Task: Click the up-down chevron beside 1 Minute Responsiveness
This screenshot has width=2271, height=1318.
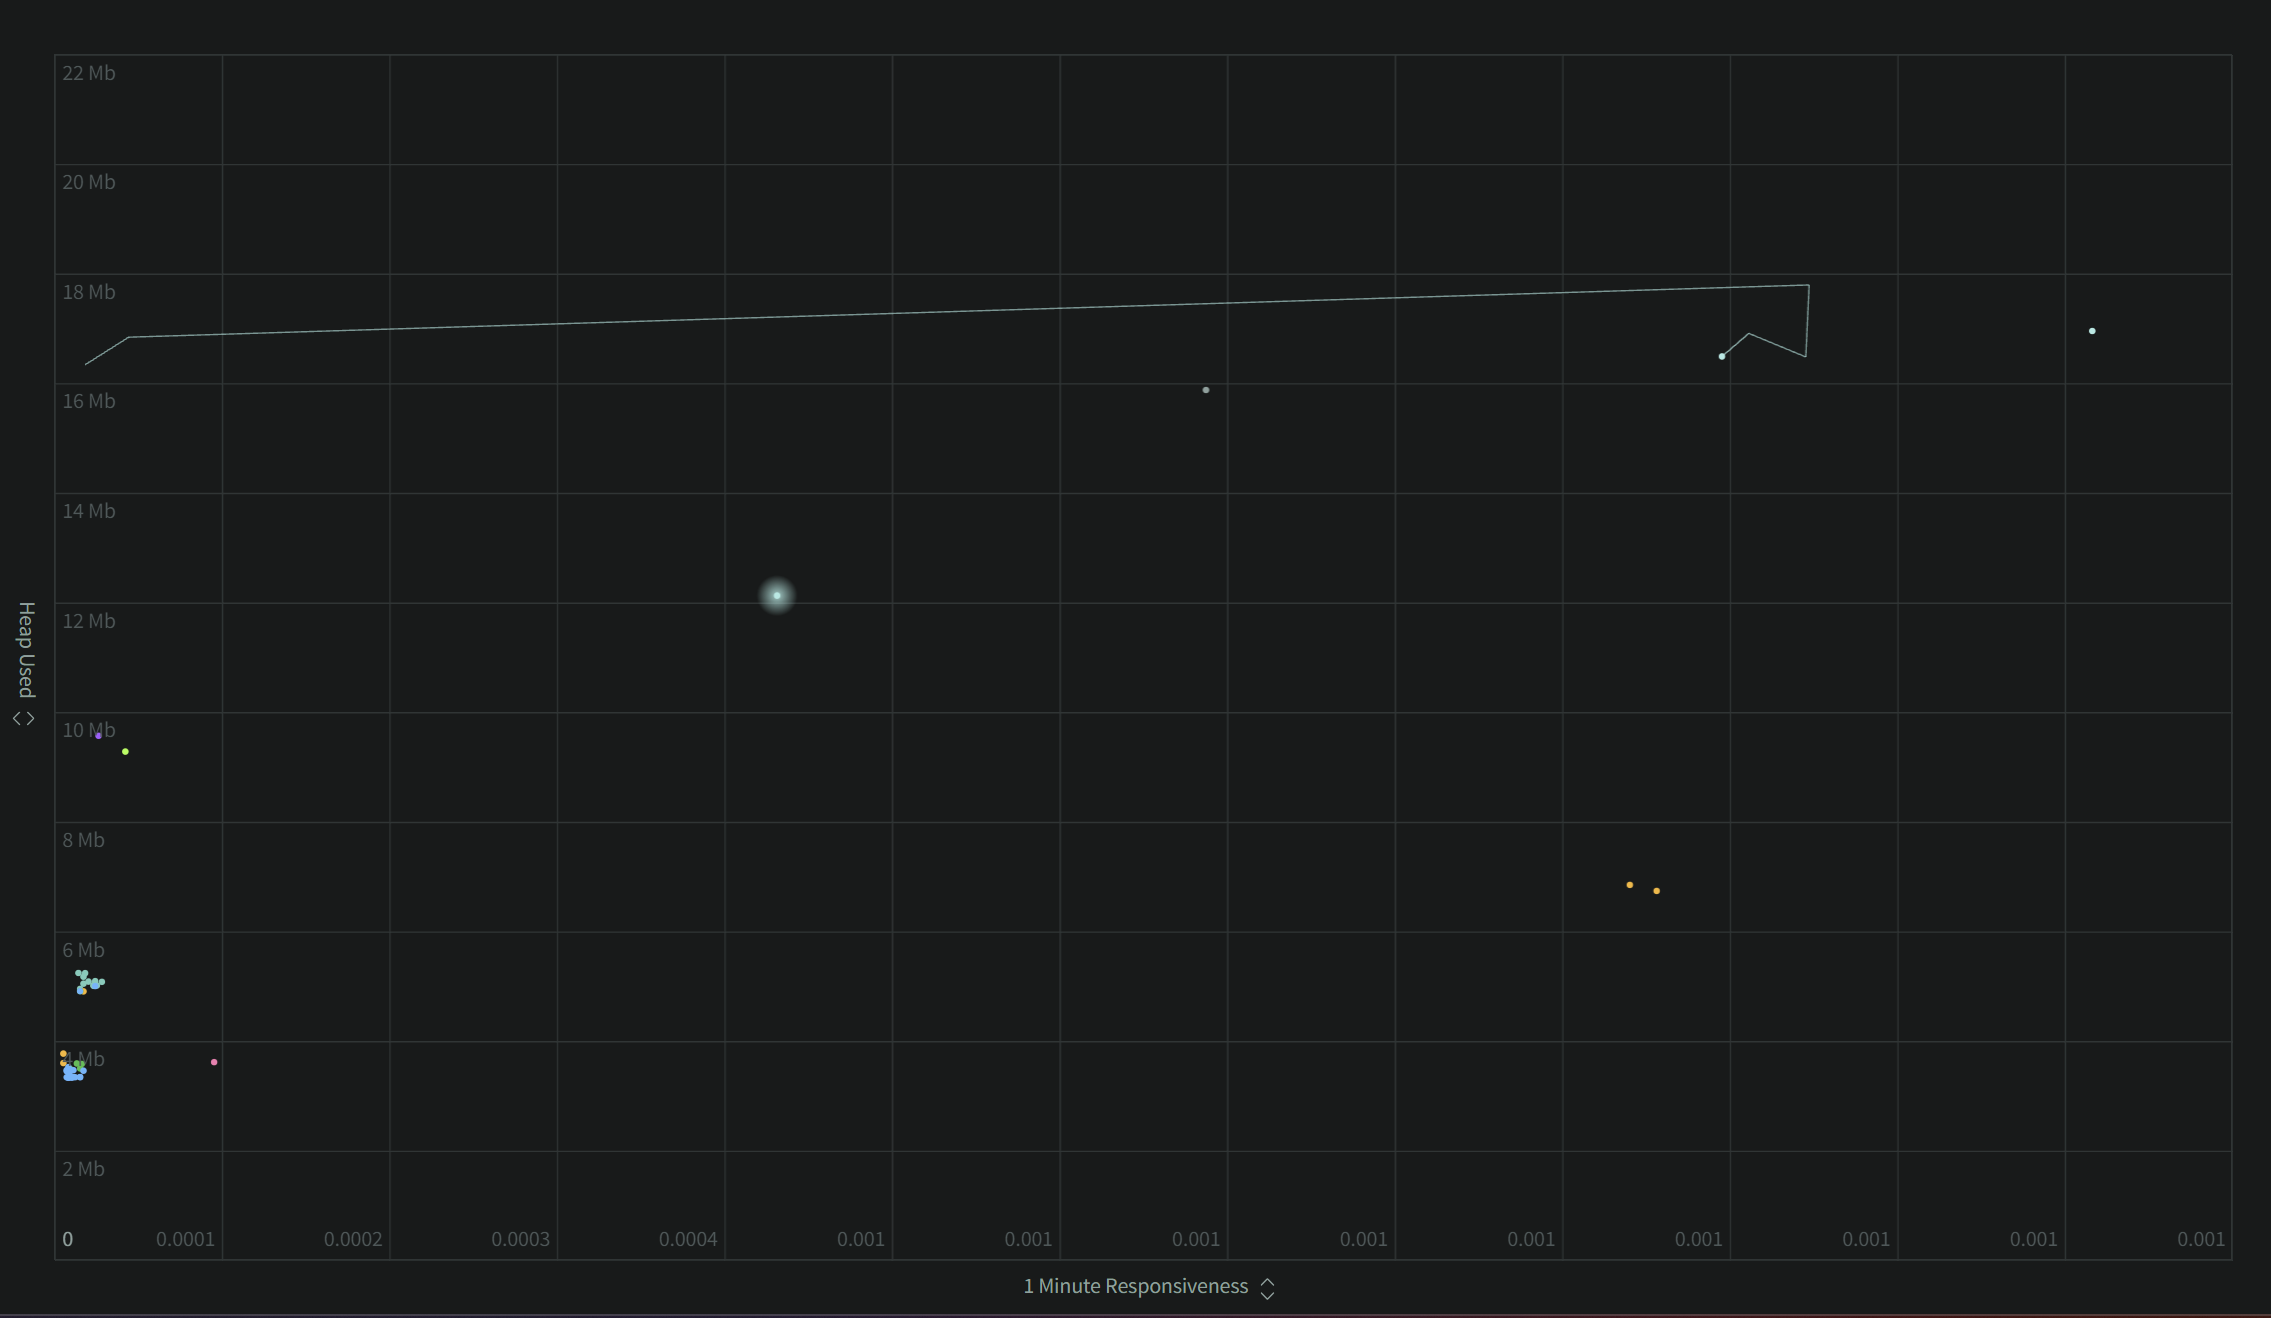Action: coord(1267,1288)
